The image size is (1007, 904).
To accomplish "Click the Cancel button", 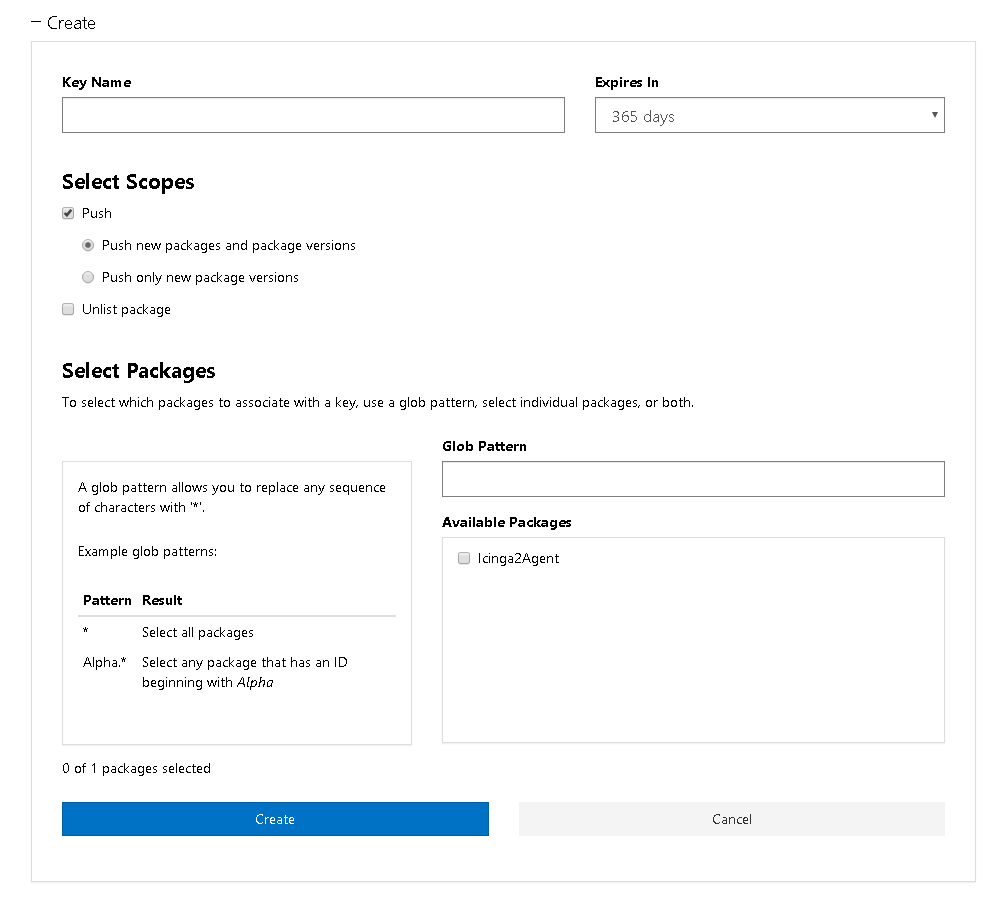I will click(731, 819).
